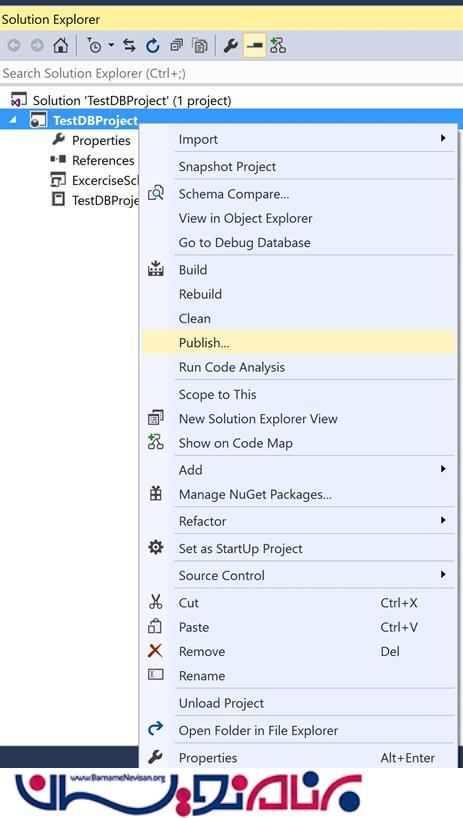This screenshot has width=463, height=818.
Task: Click the Sync with Active Document icon
Action: [x=129, y=46]
